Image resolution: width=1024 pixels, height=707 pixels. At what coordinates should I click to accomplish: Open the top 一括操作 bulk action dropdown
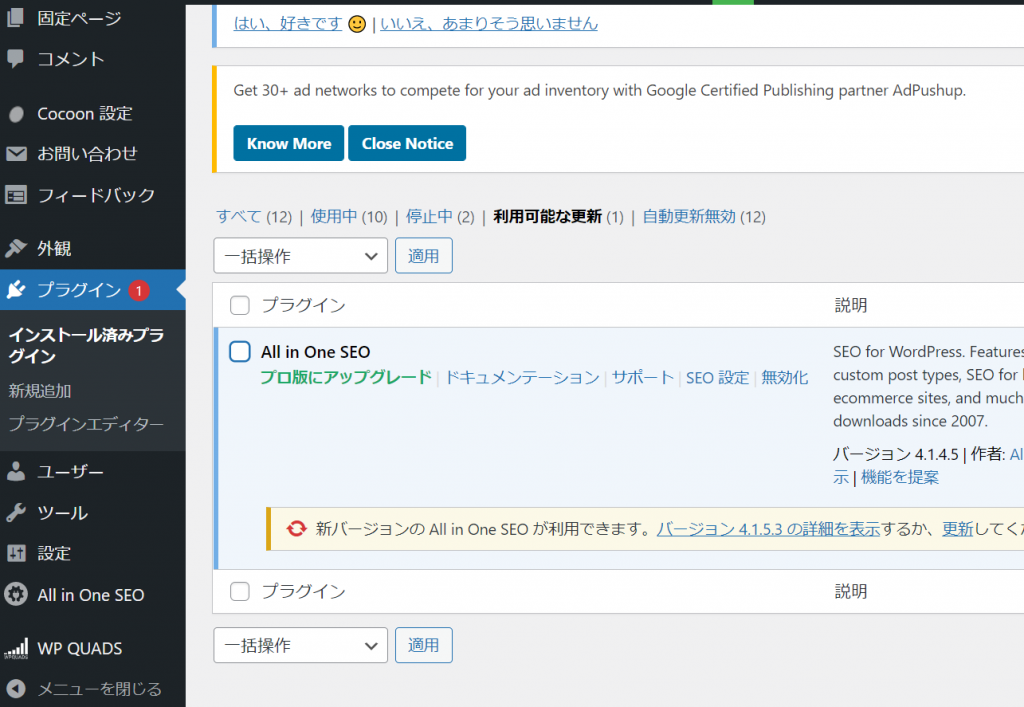click(x=300, y=256)
